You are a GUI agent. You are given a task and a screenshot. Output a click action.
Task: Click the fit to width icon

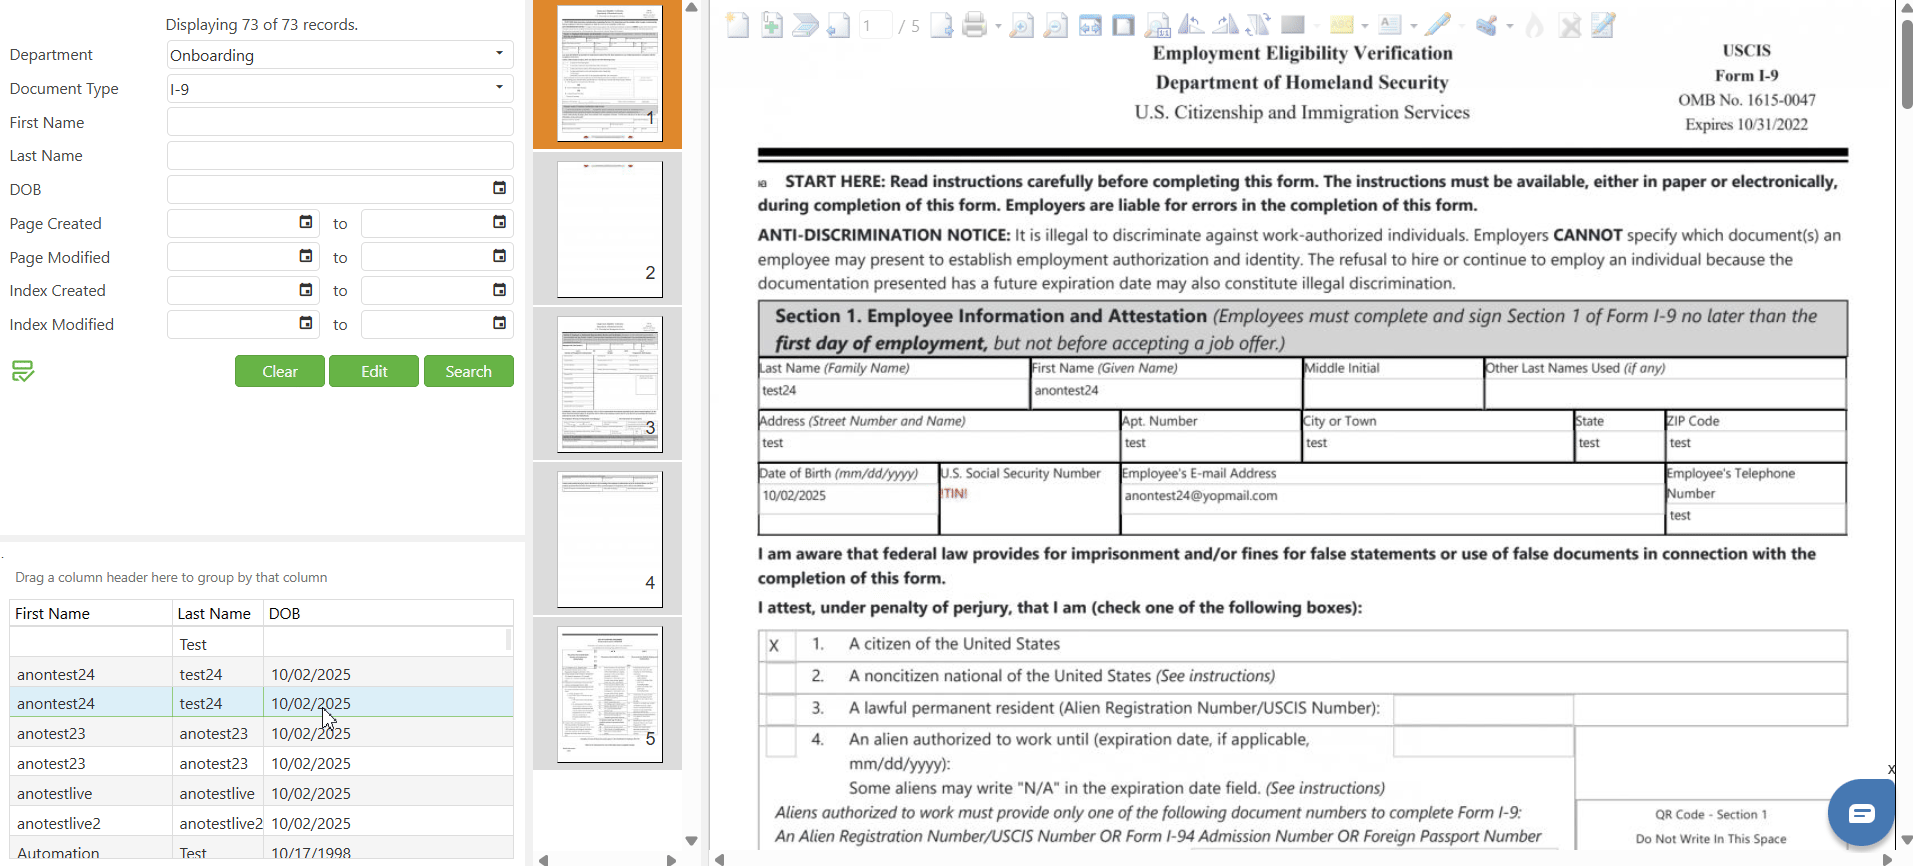(1090, 26)
